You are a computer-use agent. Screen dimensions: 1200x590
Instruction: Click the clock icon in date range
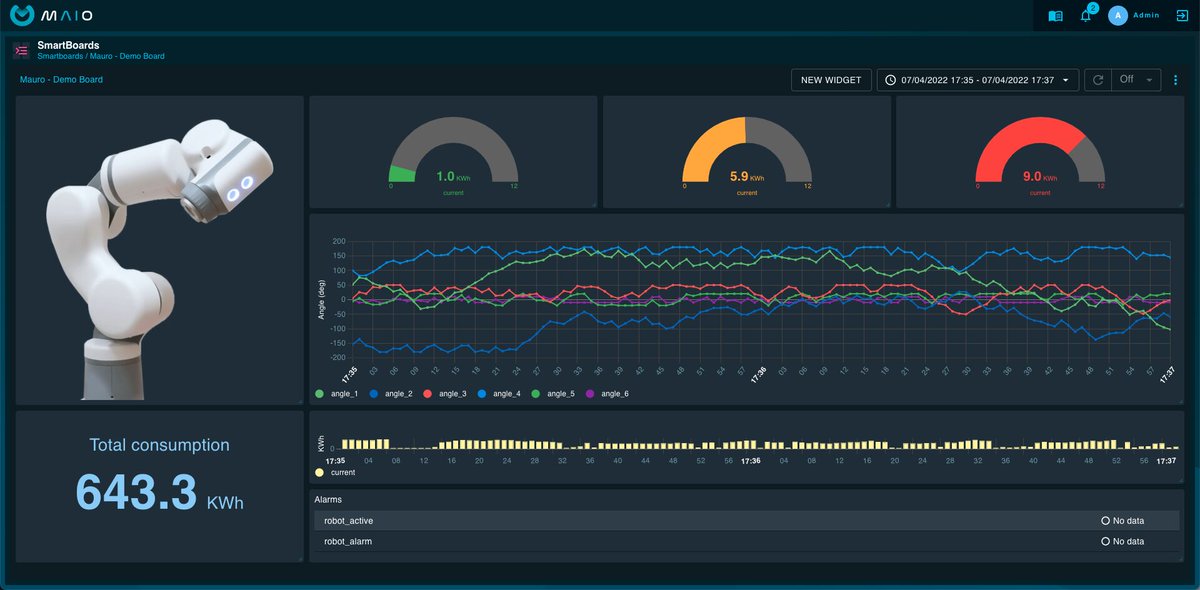click(890, 80)
